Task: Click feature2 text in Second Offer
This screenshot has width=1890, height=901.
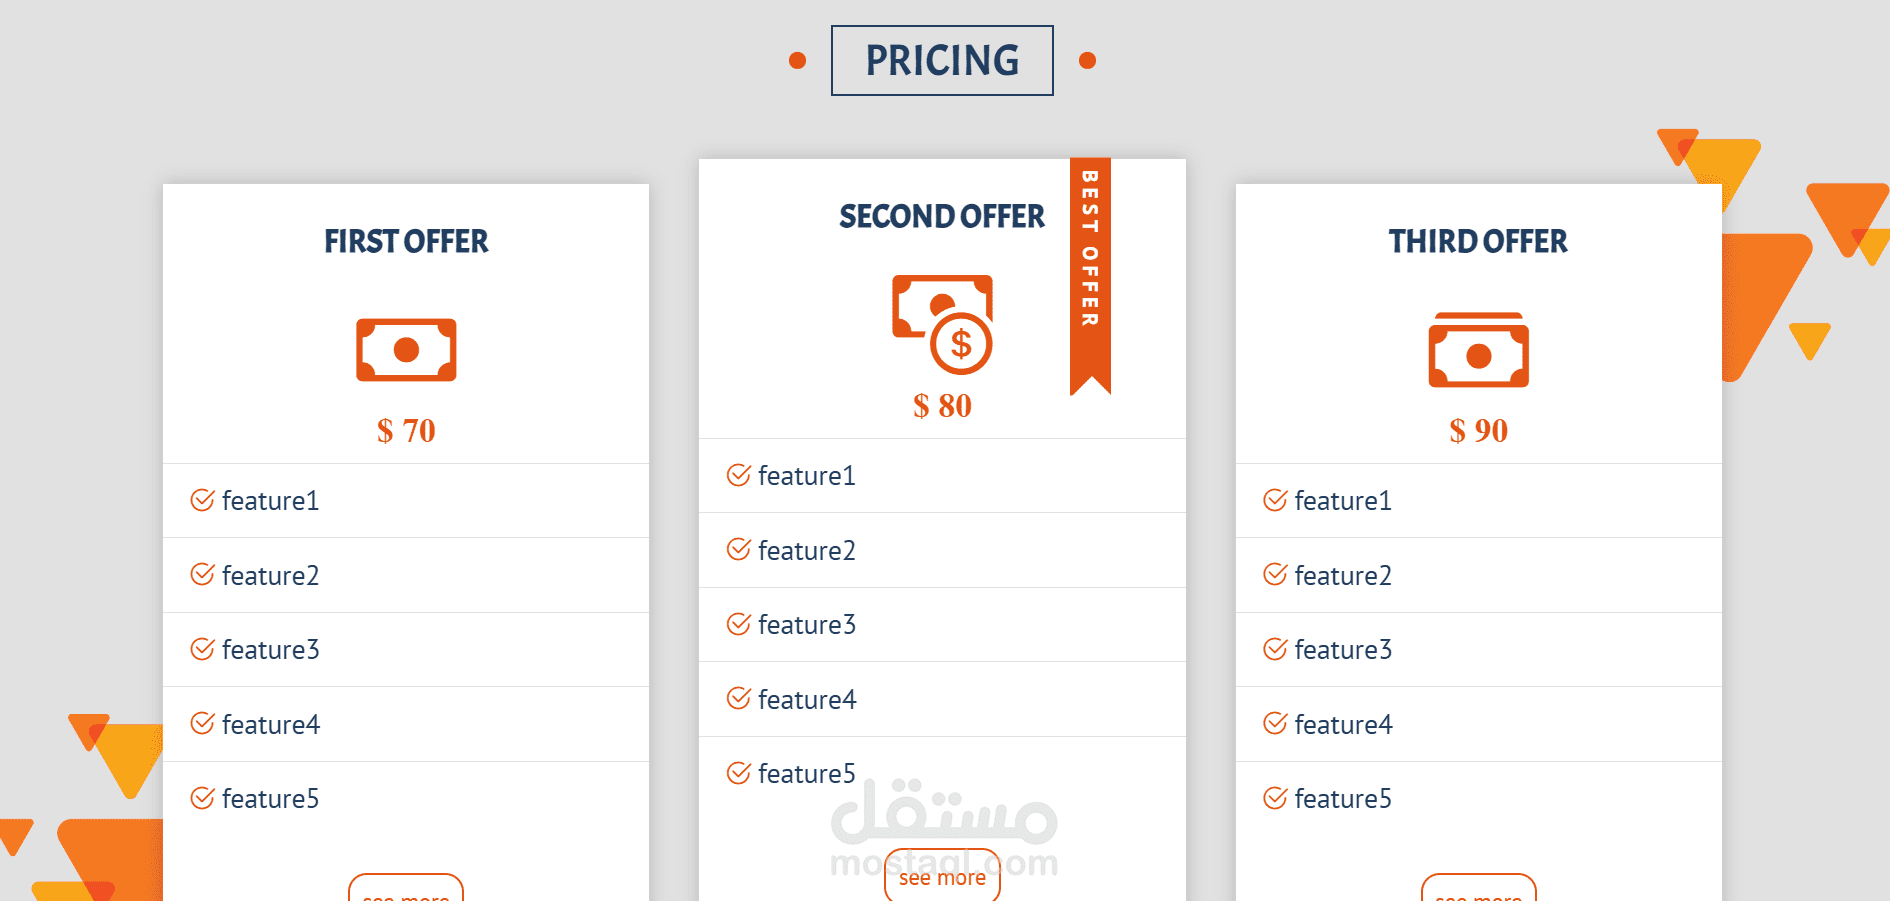Action: [806, 551]
